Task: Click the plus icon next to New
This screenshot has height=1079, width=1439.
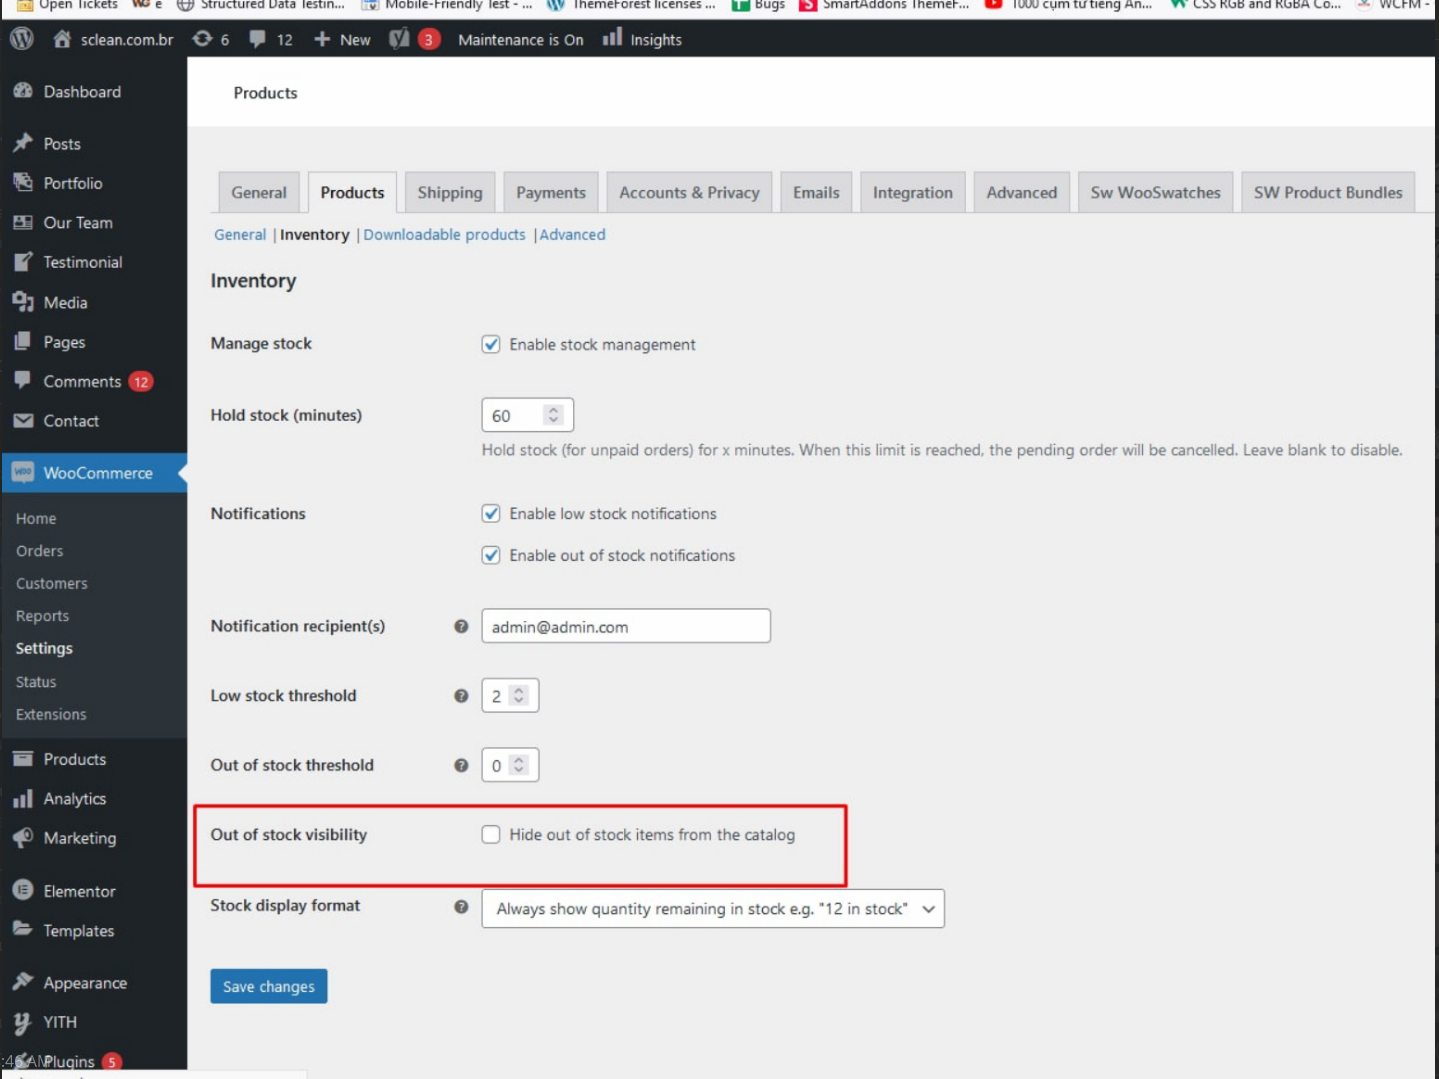Action: pyautogui.click(x=322, y=39)
